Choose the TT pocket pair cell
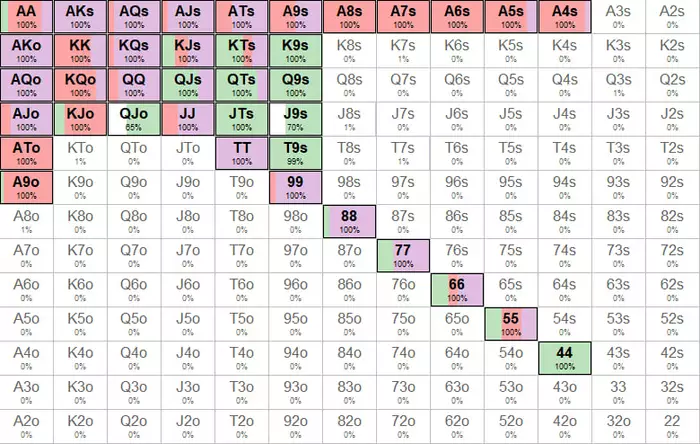This screenshot has height=444, width=700. pyautogui.click(x=242, y=154)
